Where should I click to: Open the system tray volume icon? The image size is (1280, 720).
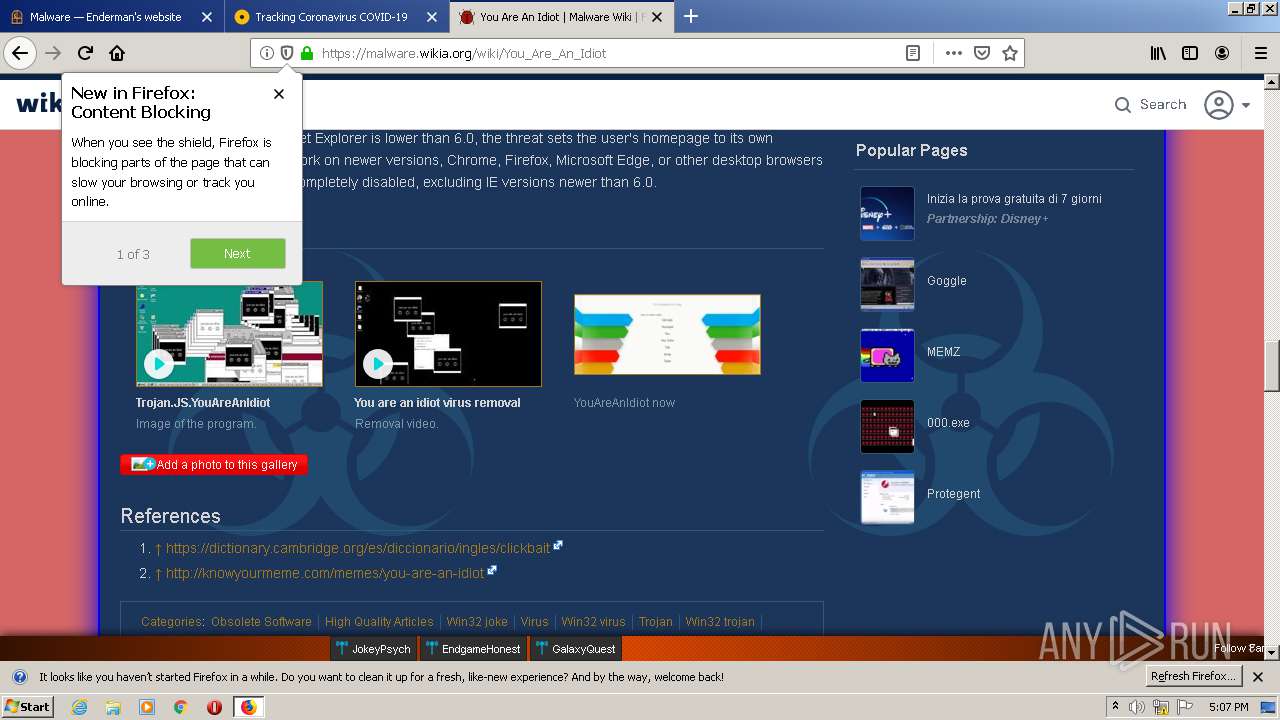1137,707
